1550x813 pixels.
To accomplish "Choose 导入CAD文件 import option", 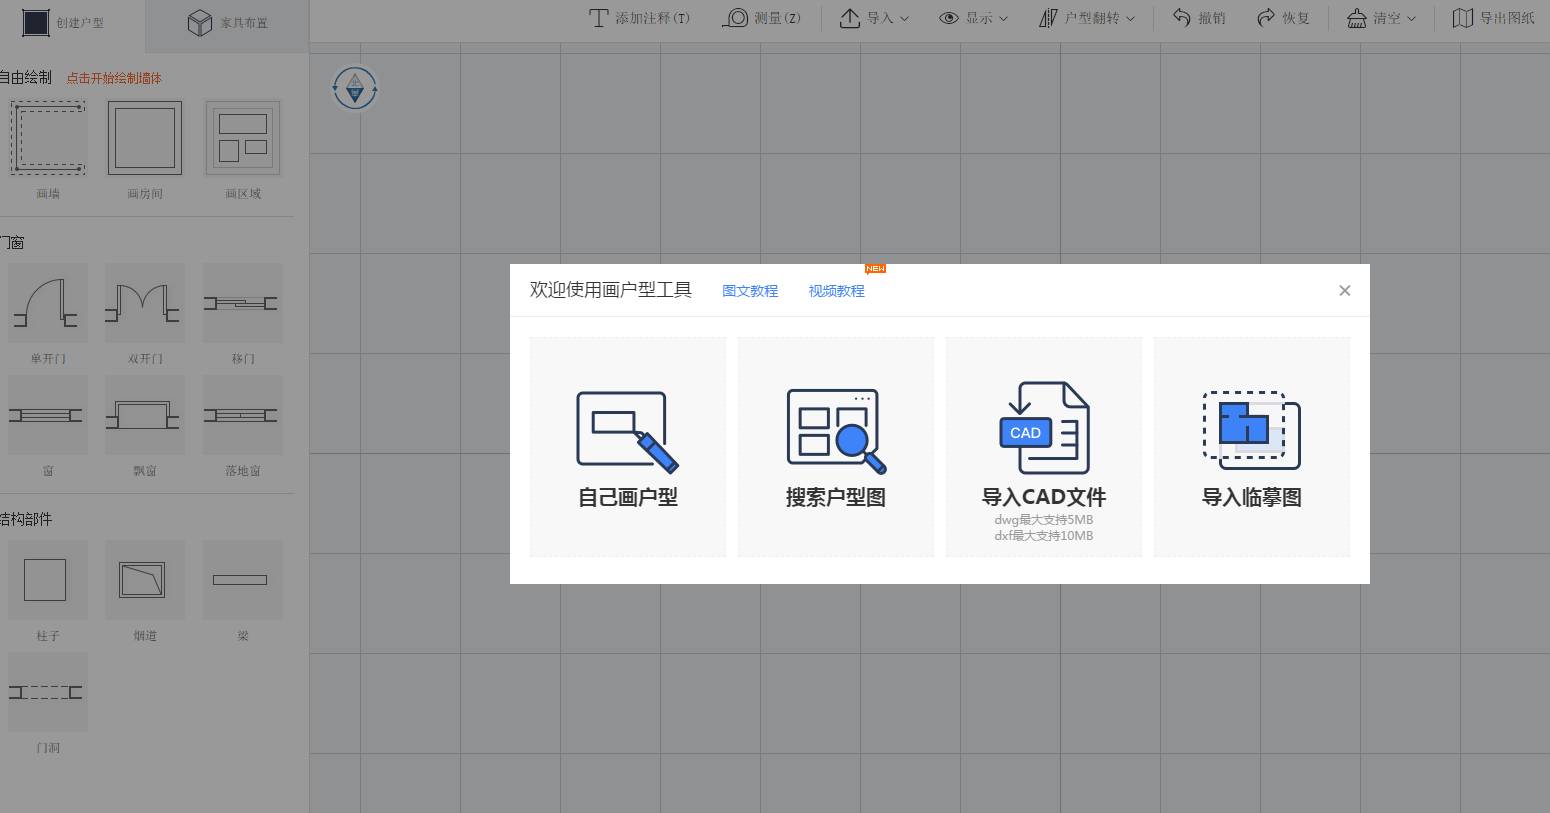I will (1044, 447).
